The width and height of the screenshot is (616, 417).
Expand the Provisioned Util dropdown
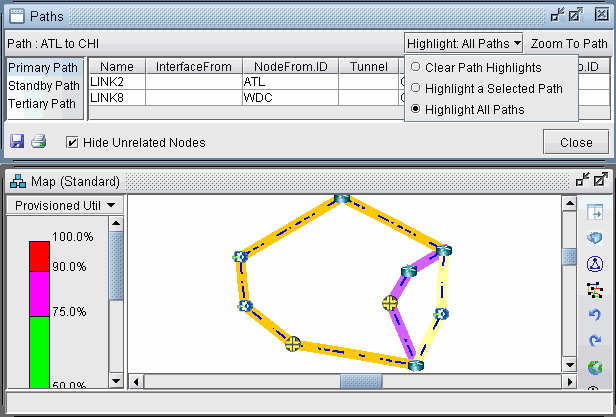(x=63, y=205)
